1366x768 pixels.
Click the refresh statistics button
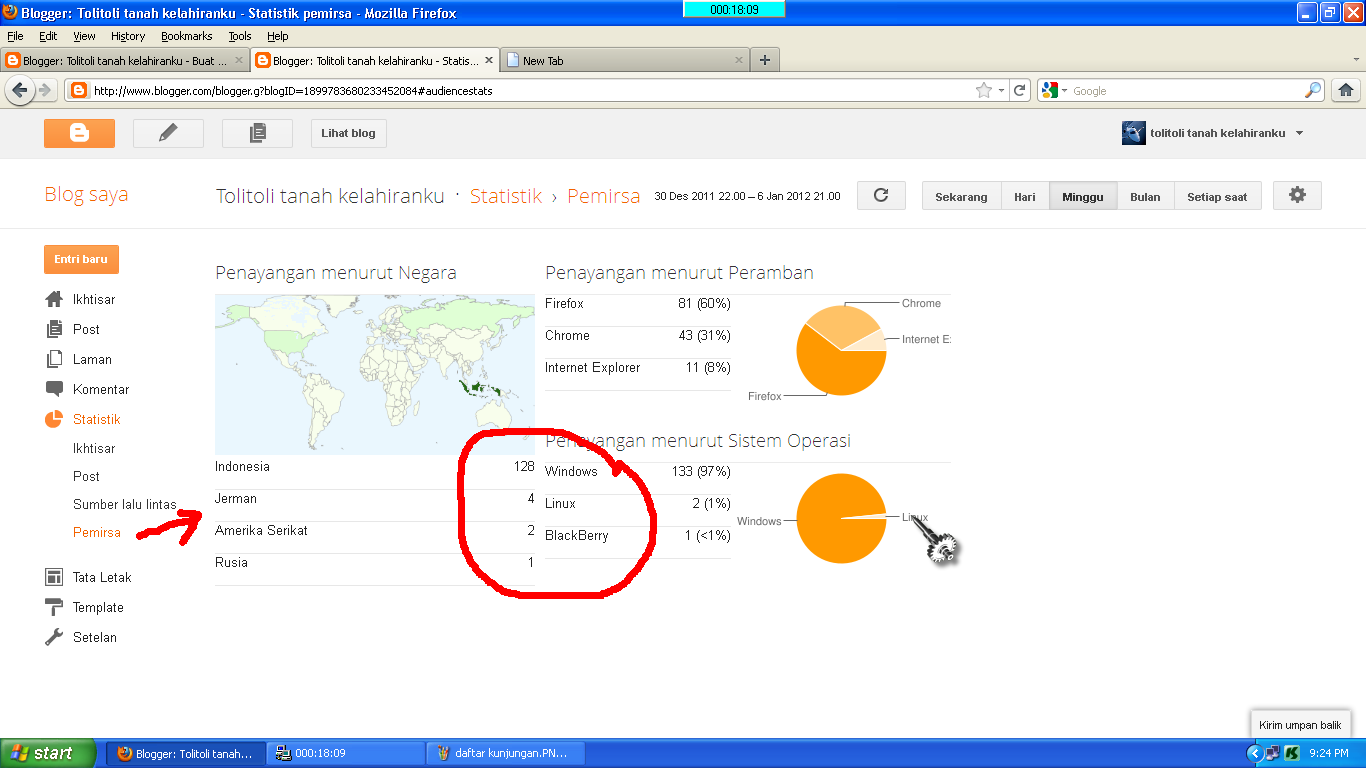(x=881, y=196)
